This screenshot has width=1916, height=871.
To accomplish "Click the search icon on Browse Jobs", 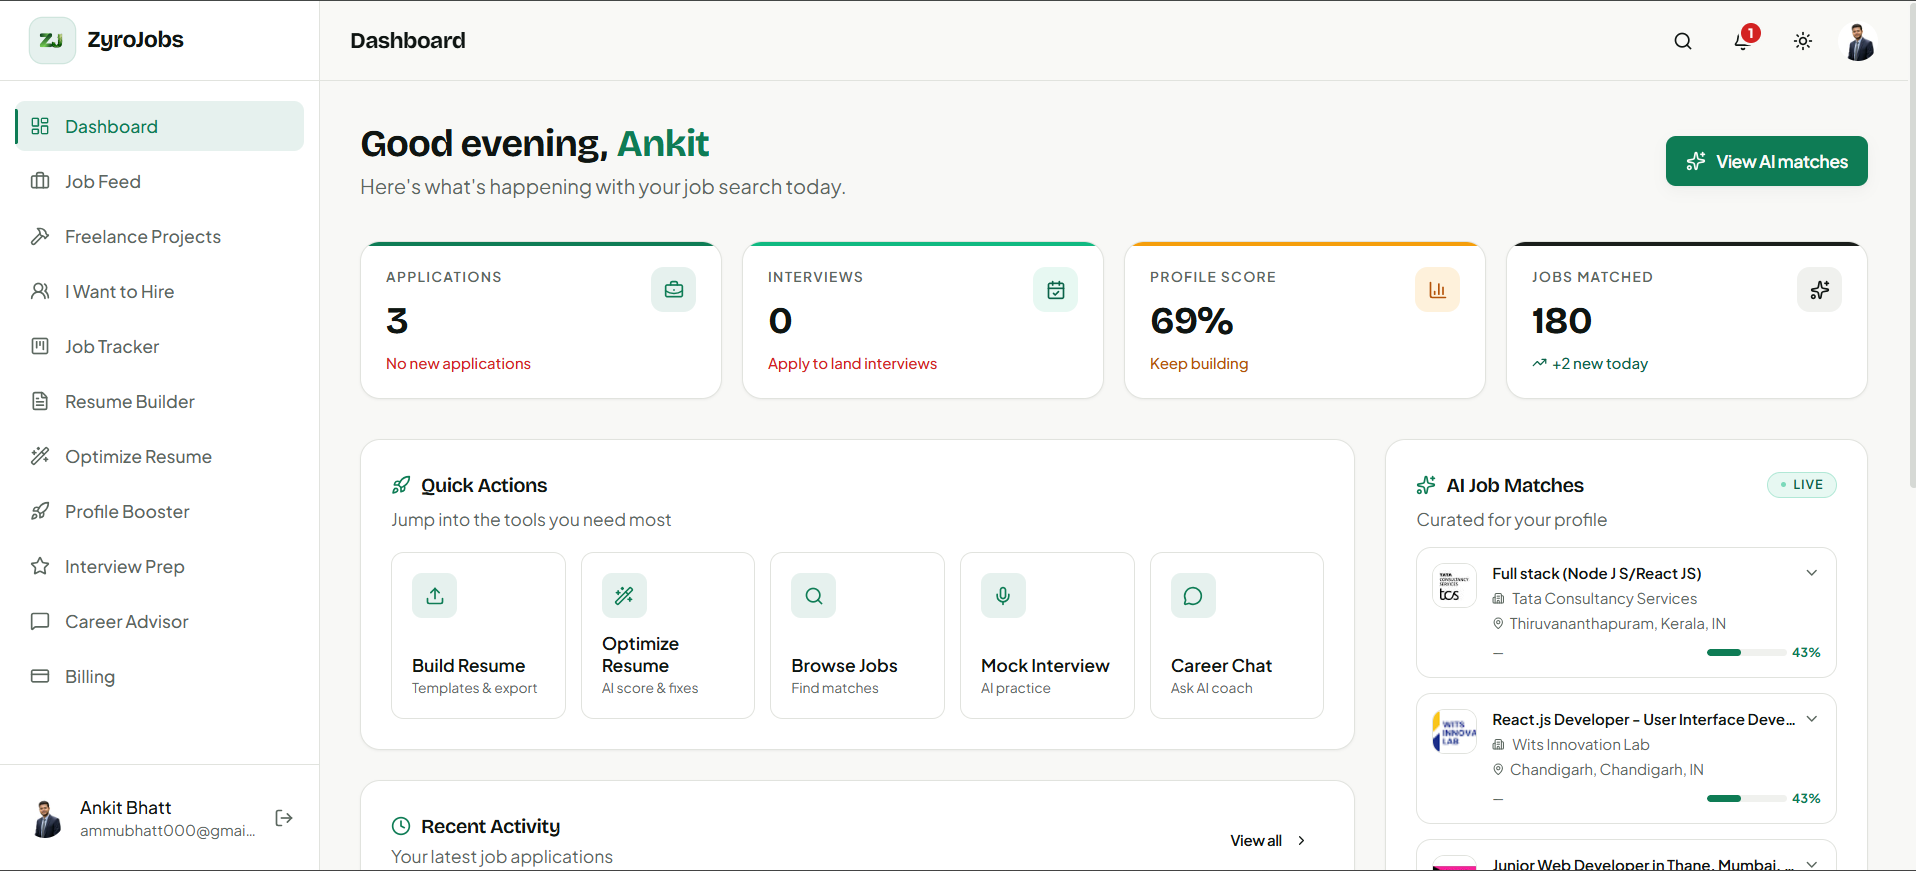I will point(814,596).
